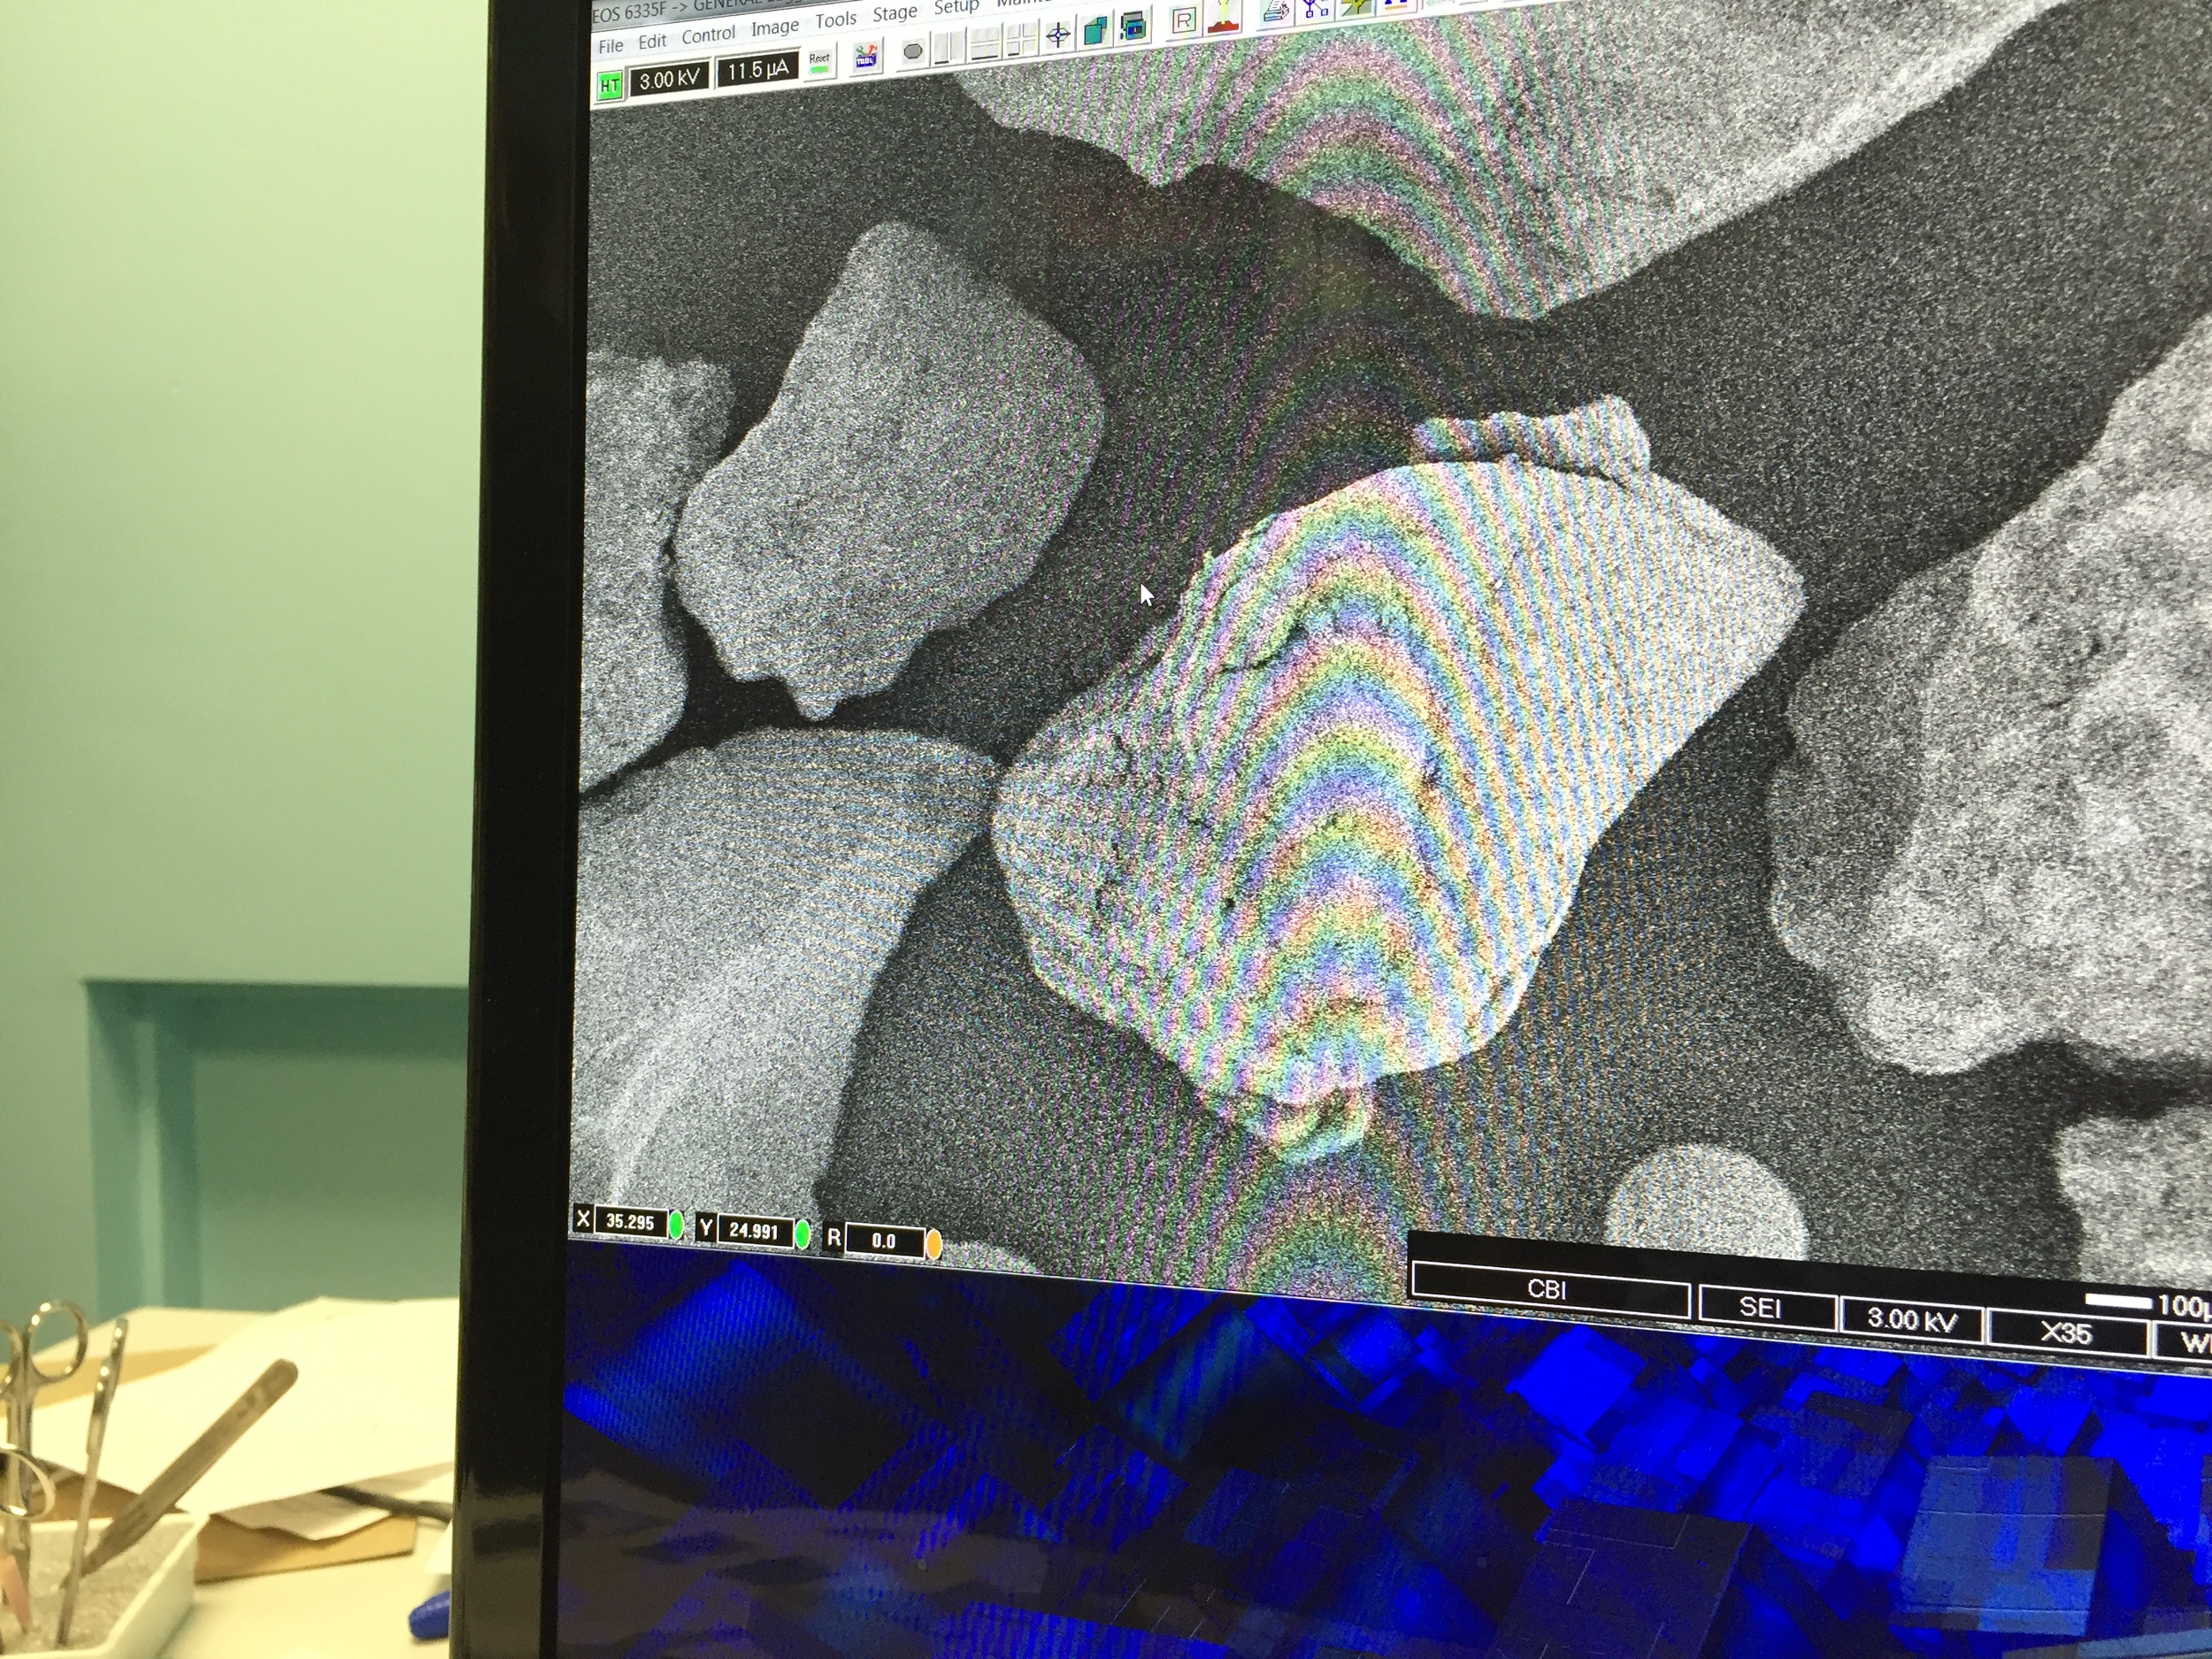This screenshot has width=2212, height=1659.
Task: Choose the horizontal split-screen layout icon
Action: point(985,42)
